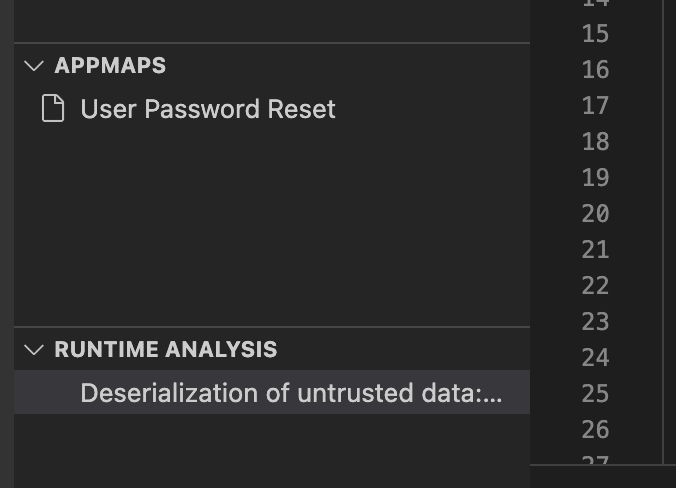Click line number 26 in the gutter

595,430
